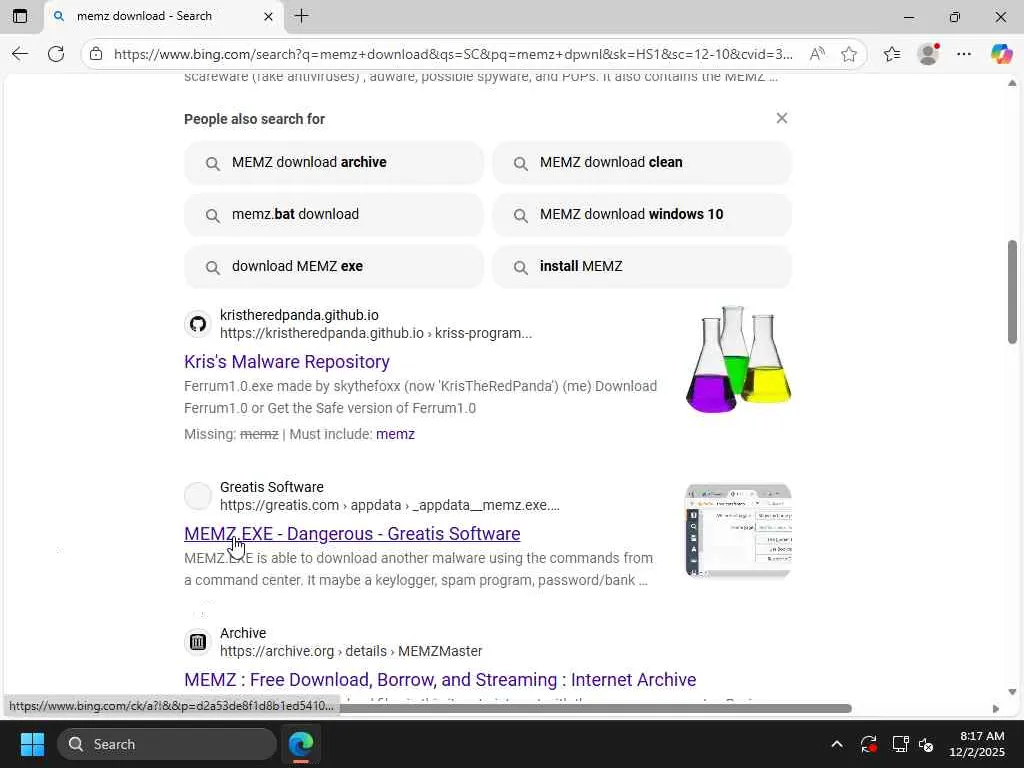Click scroll up arrow of page
This screenshot has width=1024, height=768.
(1012, 83)
